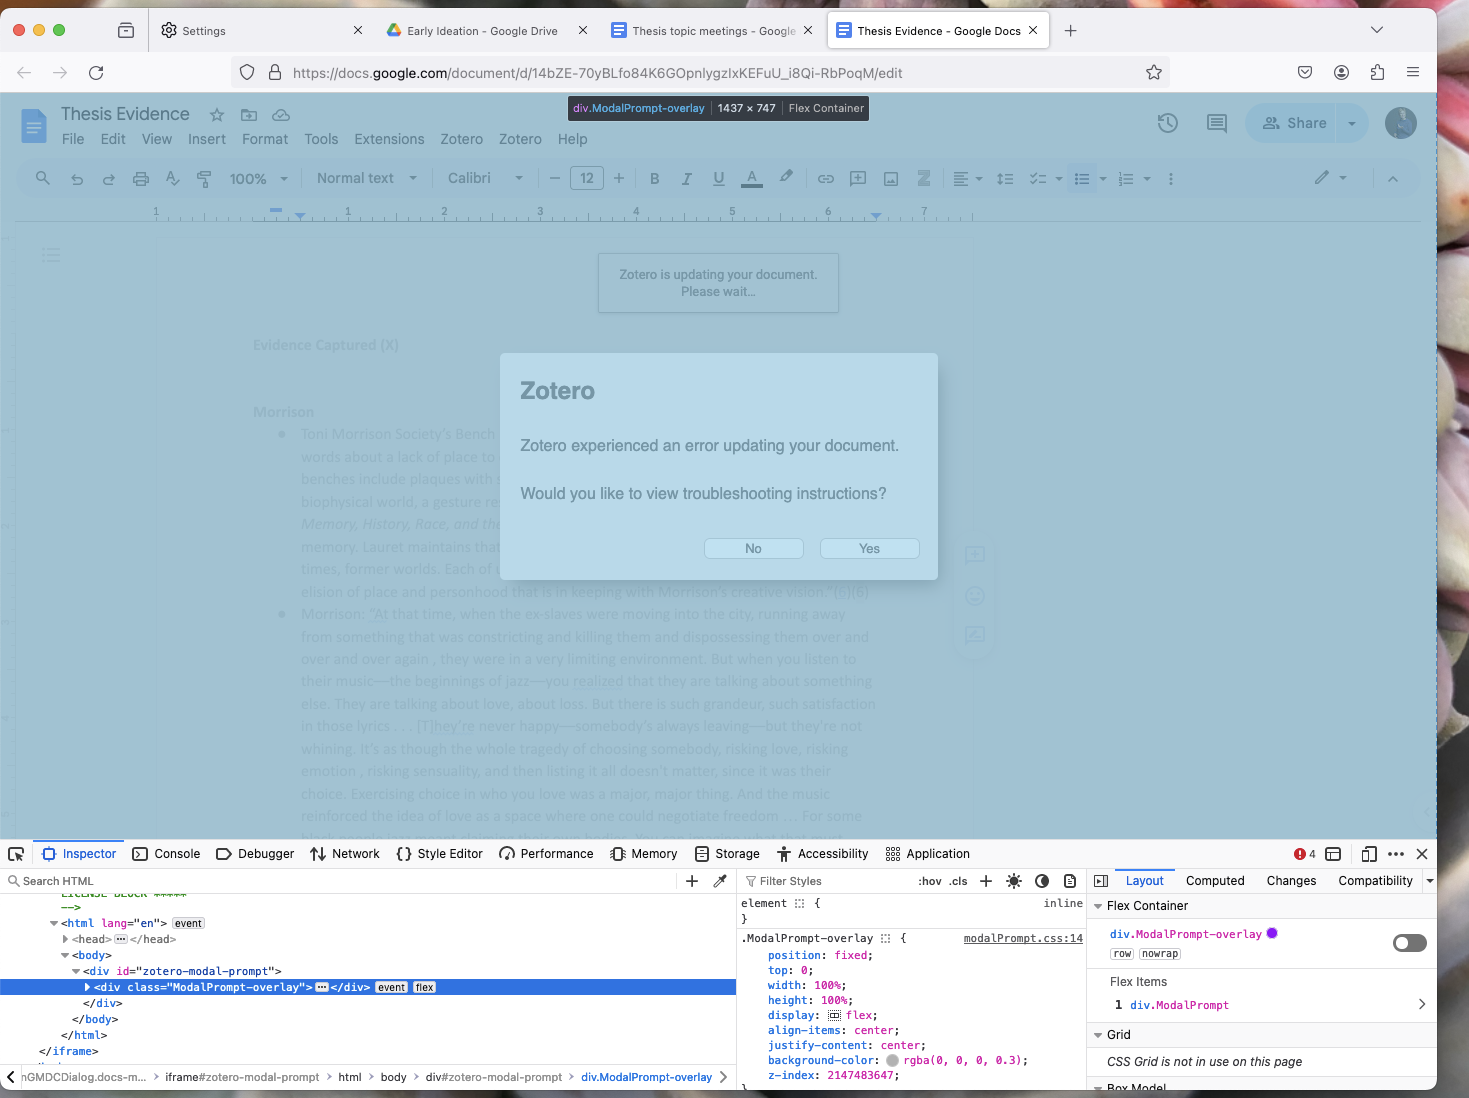Switch to Computed sidebar tab

[x=1215, y=881]
